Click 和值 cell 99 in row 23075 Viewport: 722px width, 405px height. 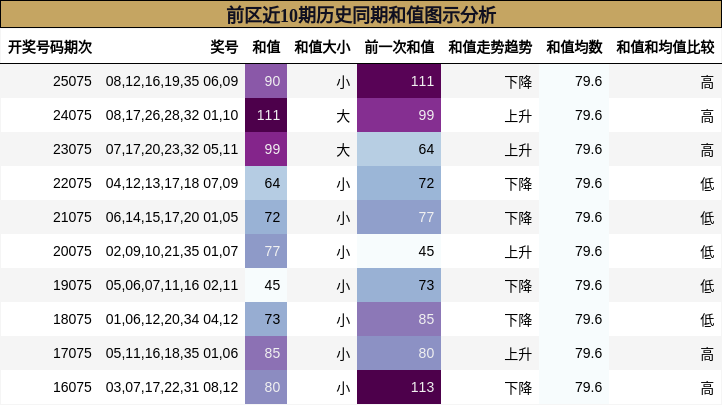pos(266,150)
